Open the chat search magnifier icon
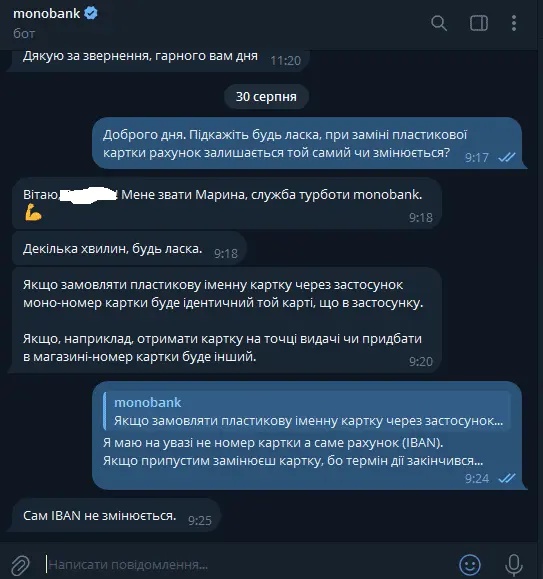 click(x=439, y=23)
